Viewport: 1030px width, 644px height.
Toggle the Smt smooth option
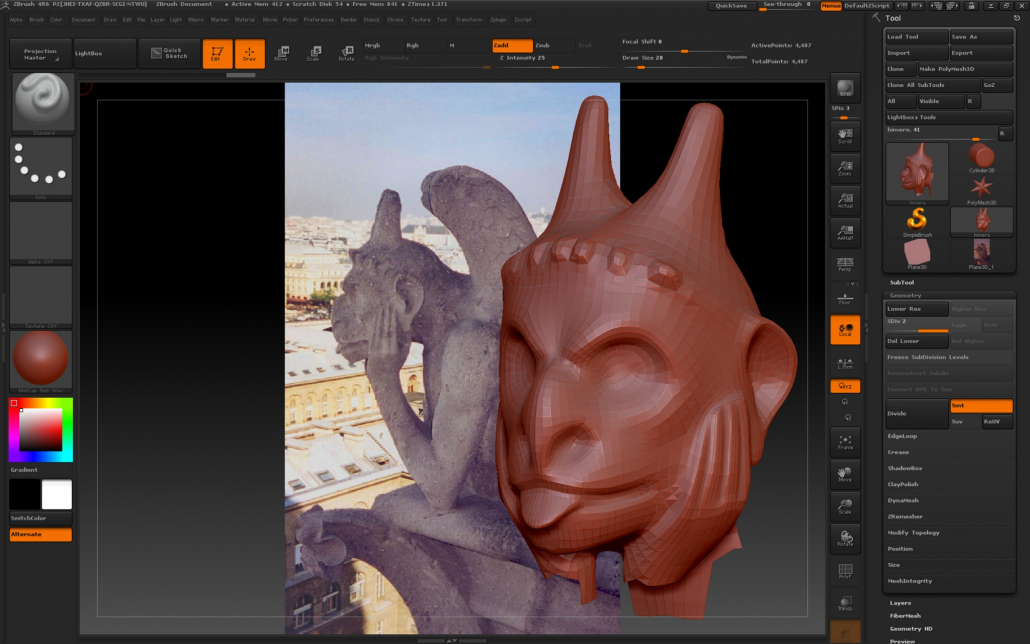(x=980, y=405)
